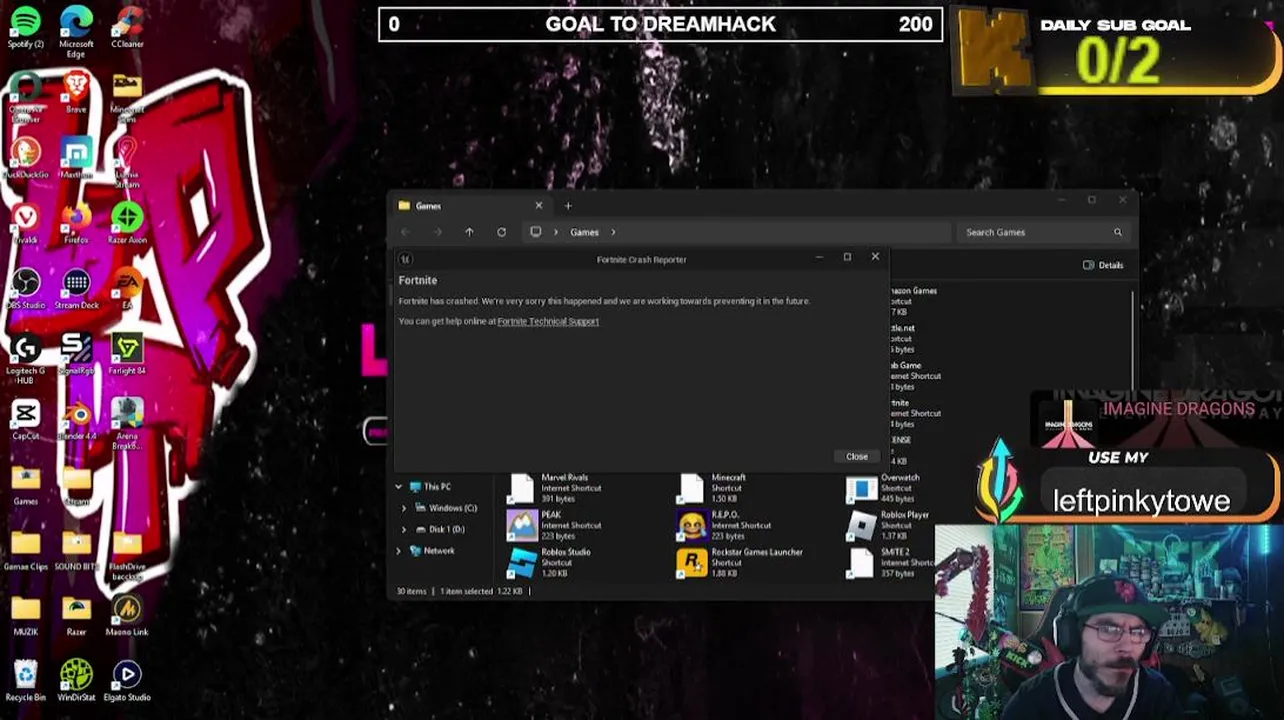Select the Recycle Bin icon

pyautogui.click(x=26, y=681)
